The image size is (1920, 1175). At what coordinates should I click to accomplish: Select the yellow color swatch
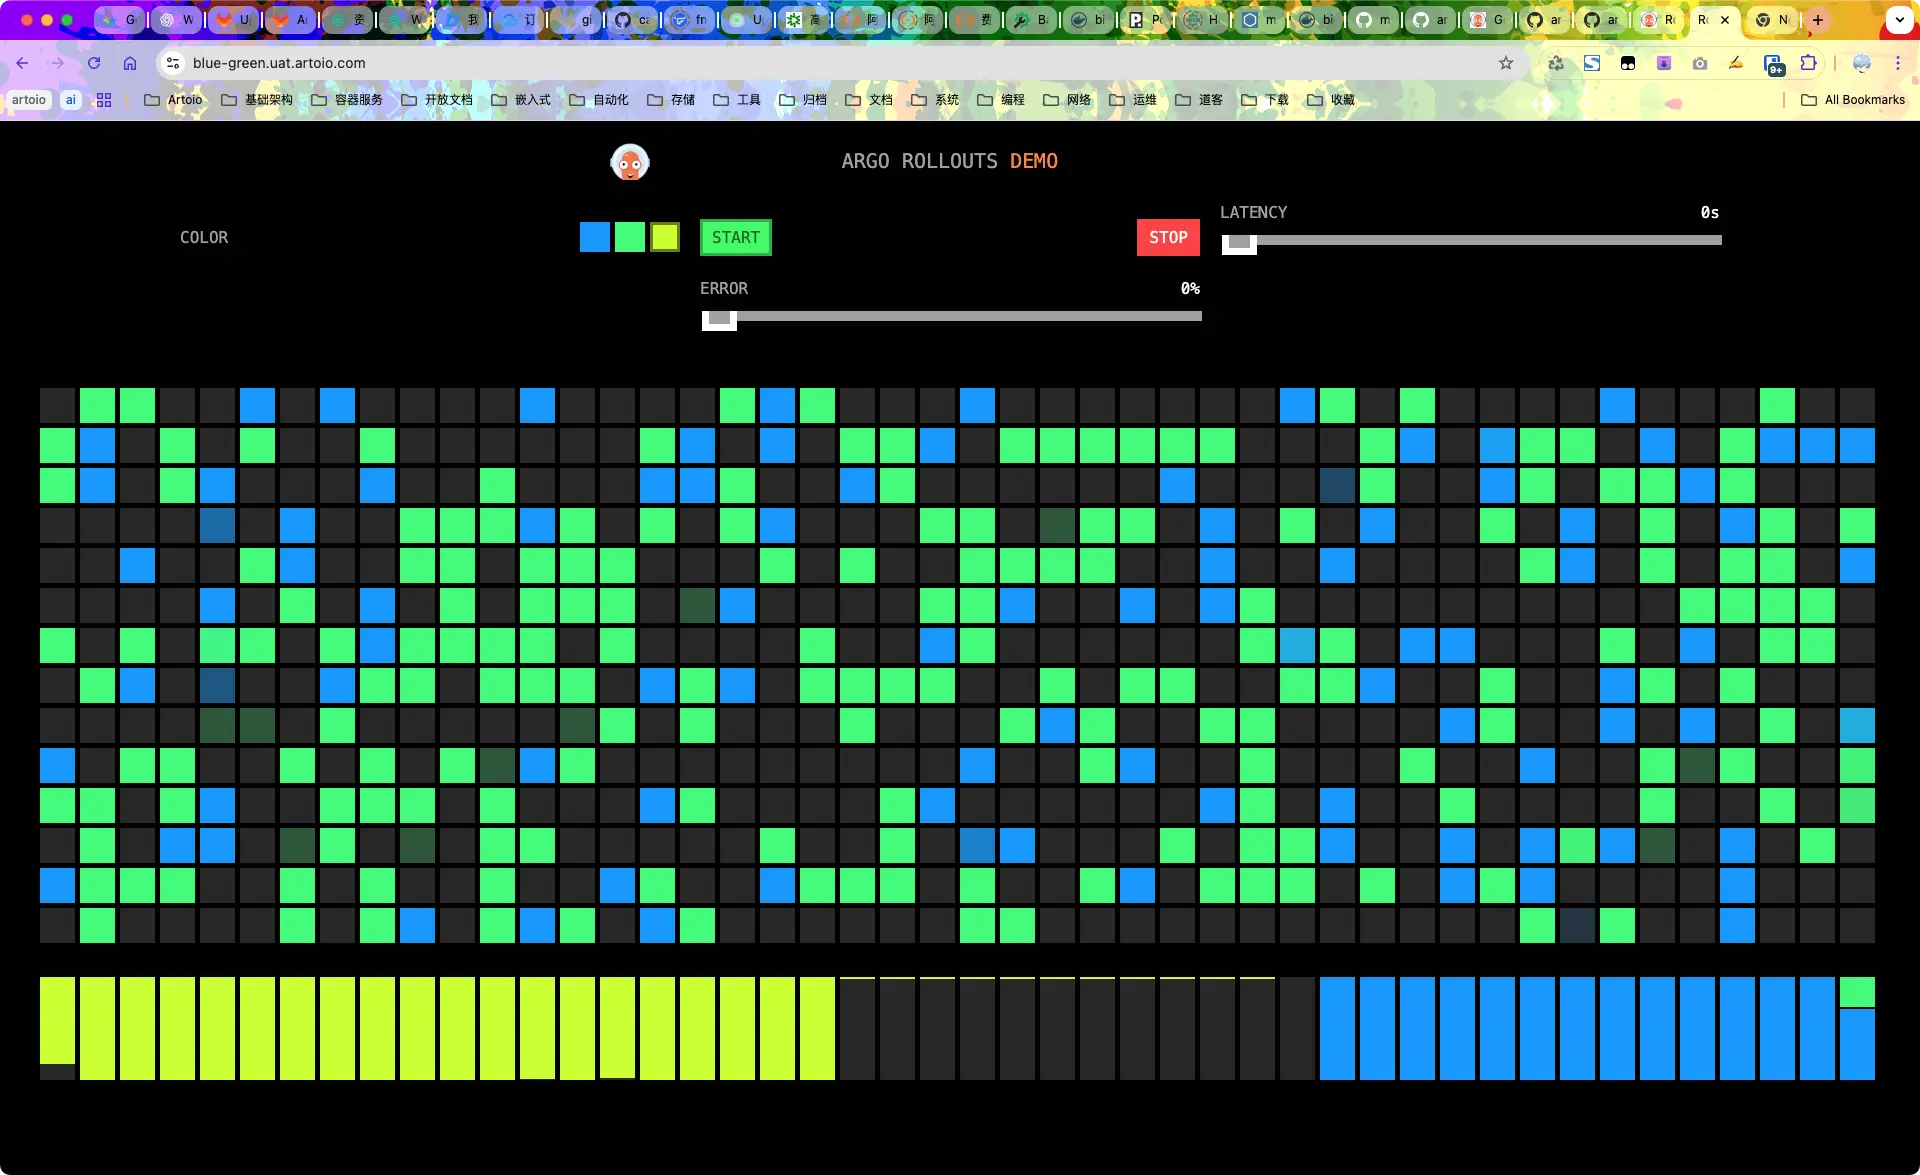coord(665,237)
